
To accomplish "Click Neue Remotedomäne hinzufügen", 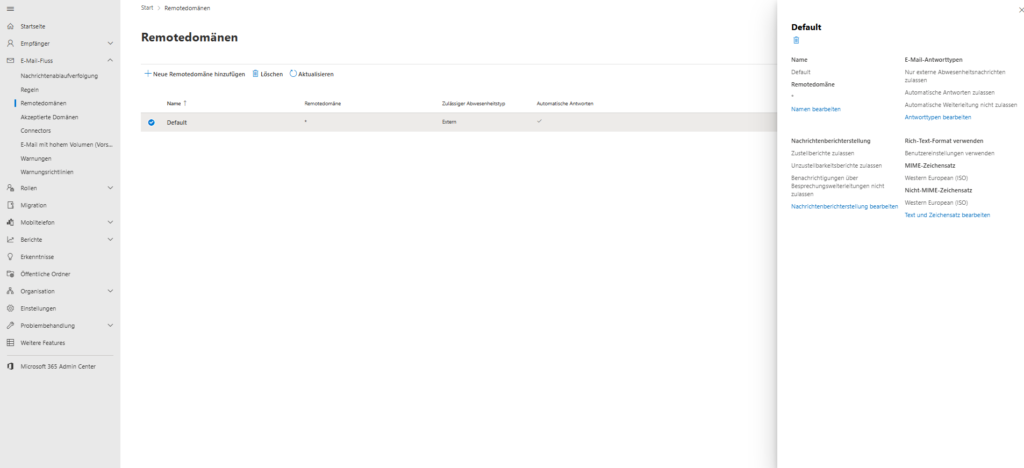I will click(194, 74).
